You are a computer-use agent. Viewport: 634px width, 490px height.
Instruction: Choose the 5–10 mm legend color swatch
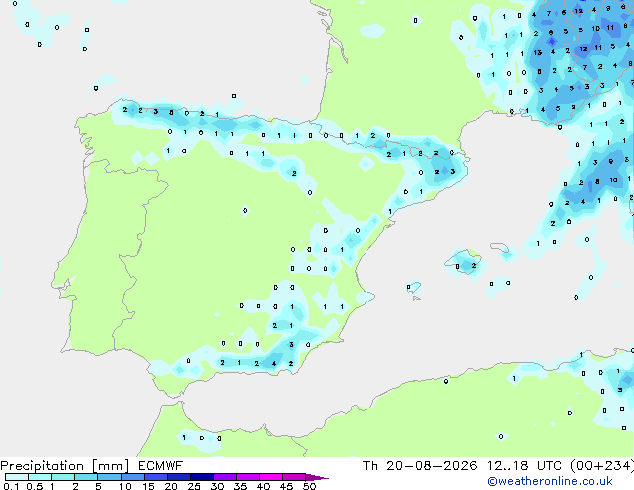109,477
